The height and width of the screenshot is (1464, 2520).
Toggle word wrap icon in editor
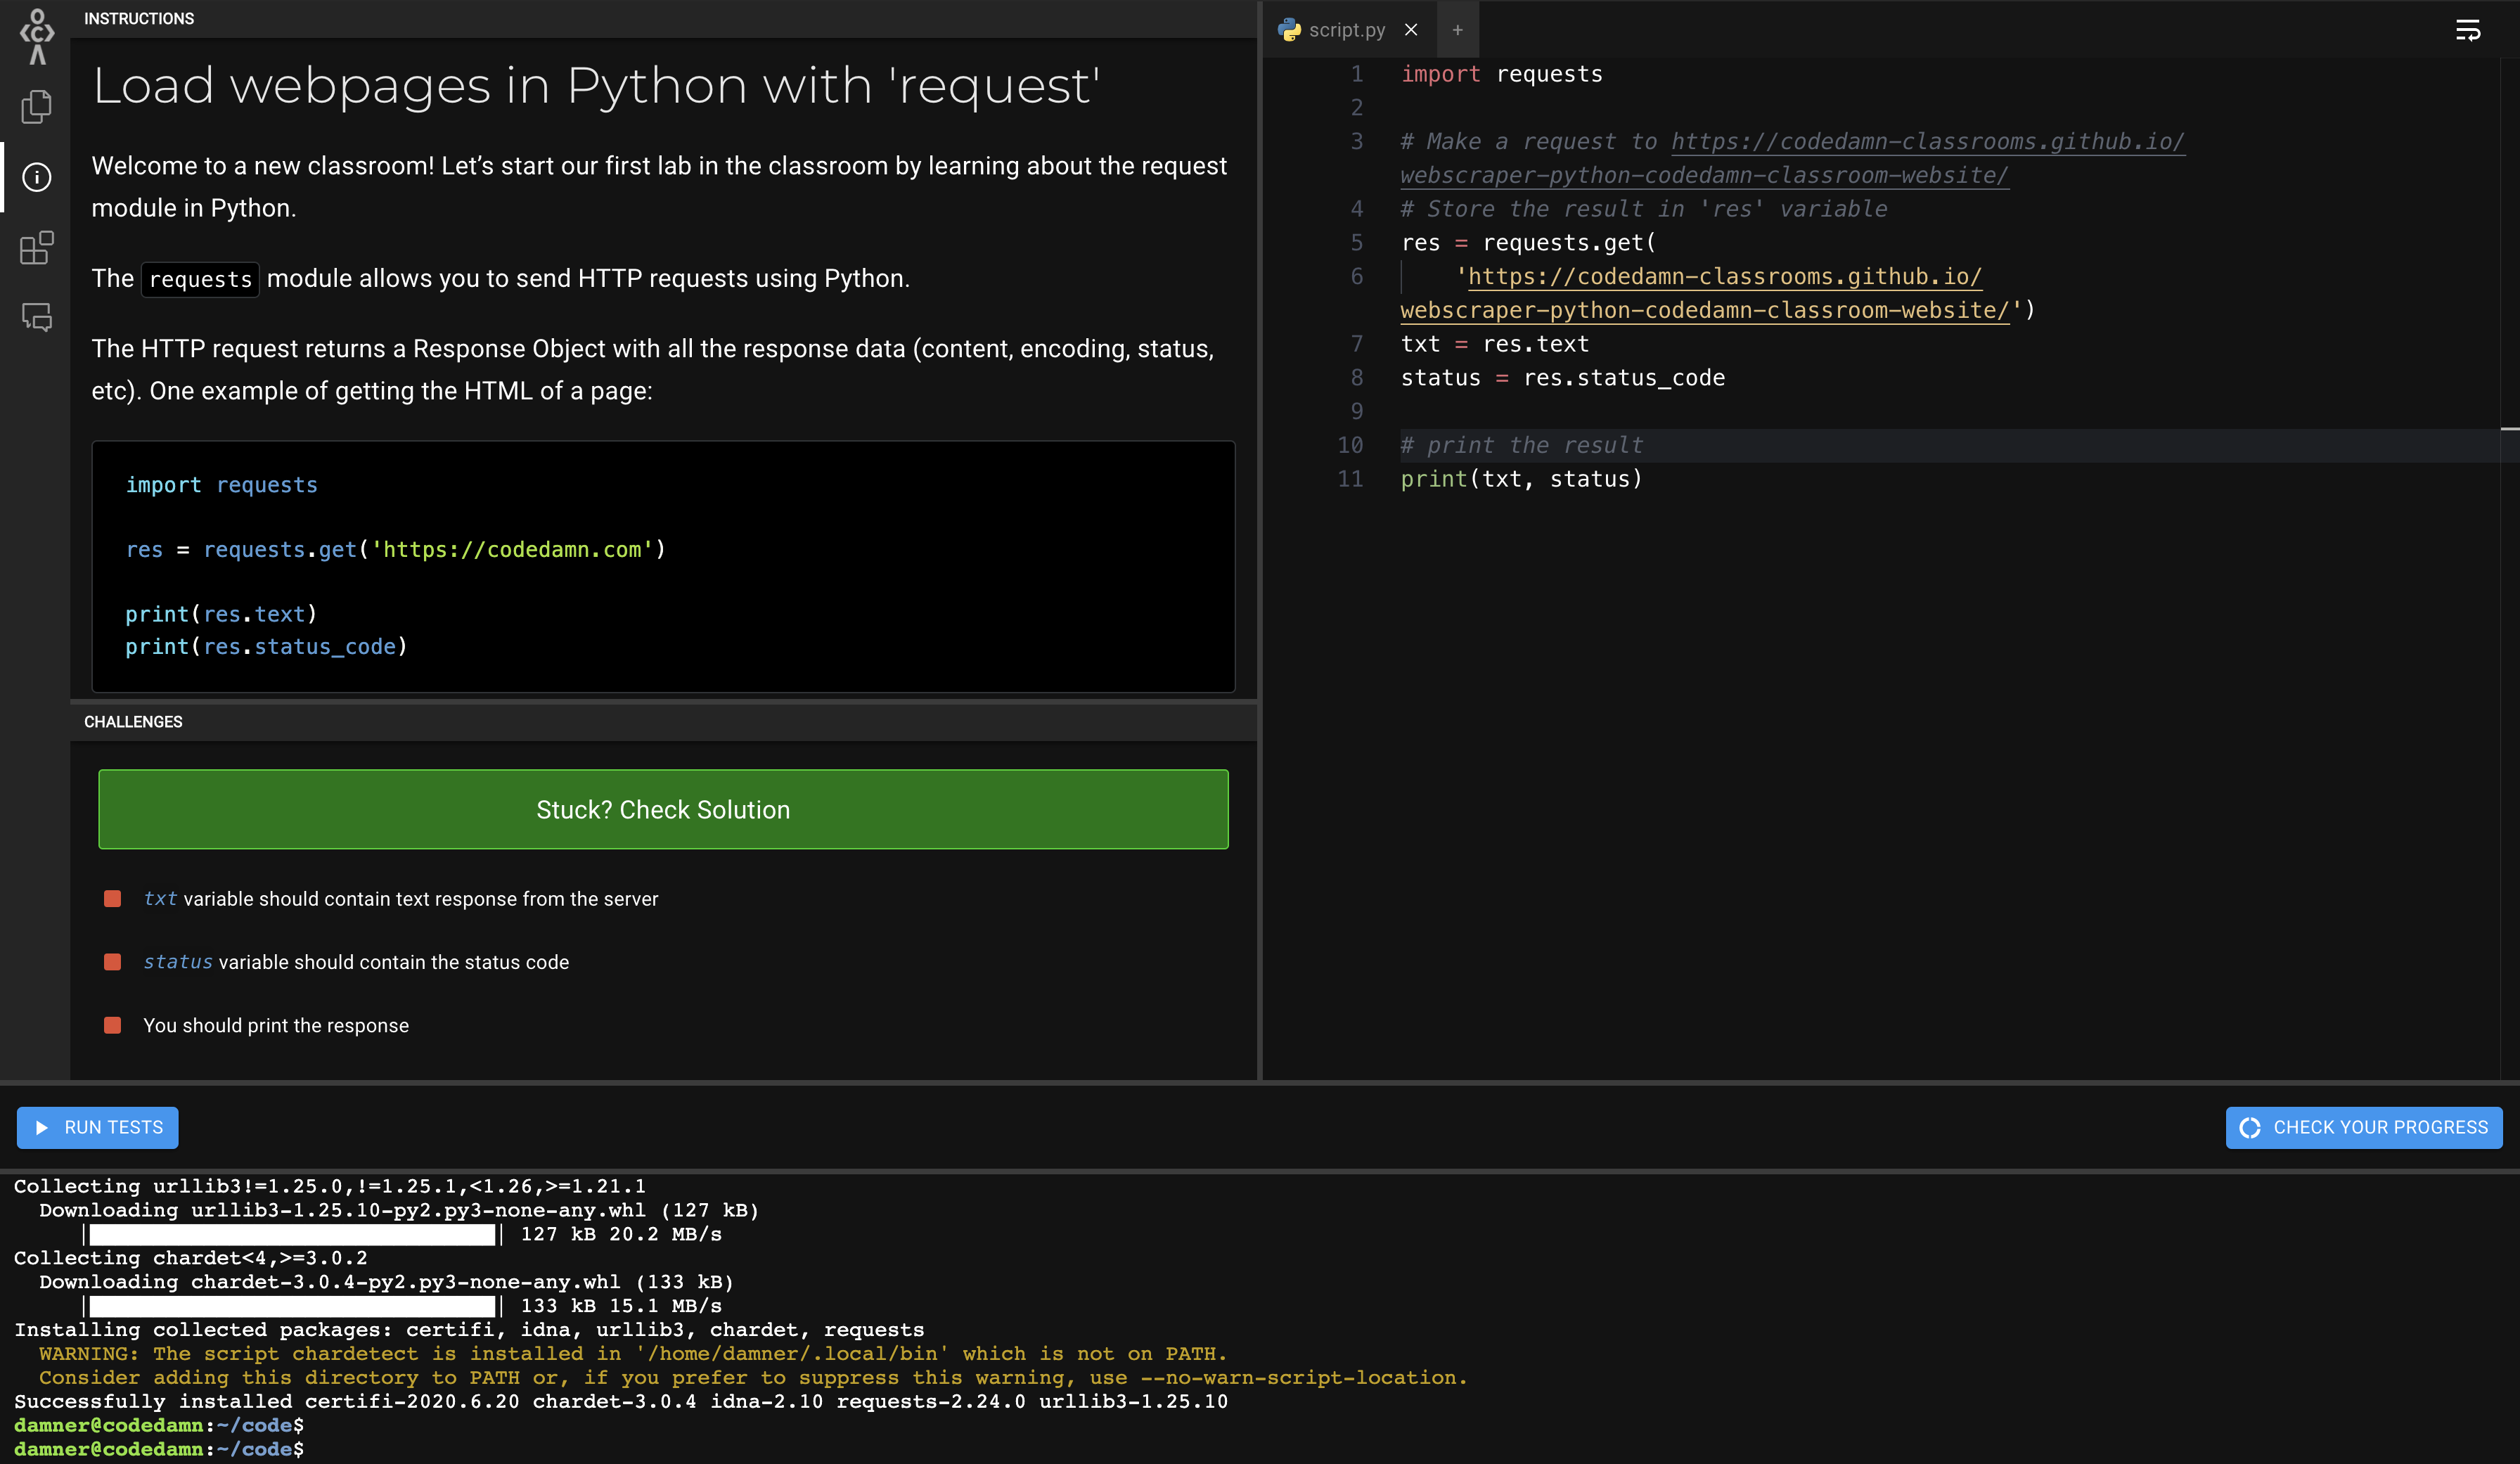point(2467,30)
